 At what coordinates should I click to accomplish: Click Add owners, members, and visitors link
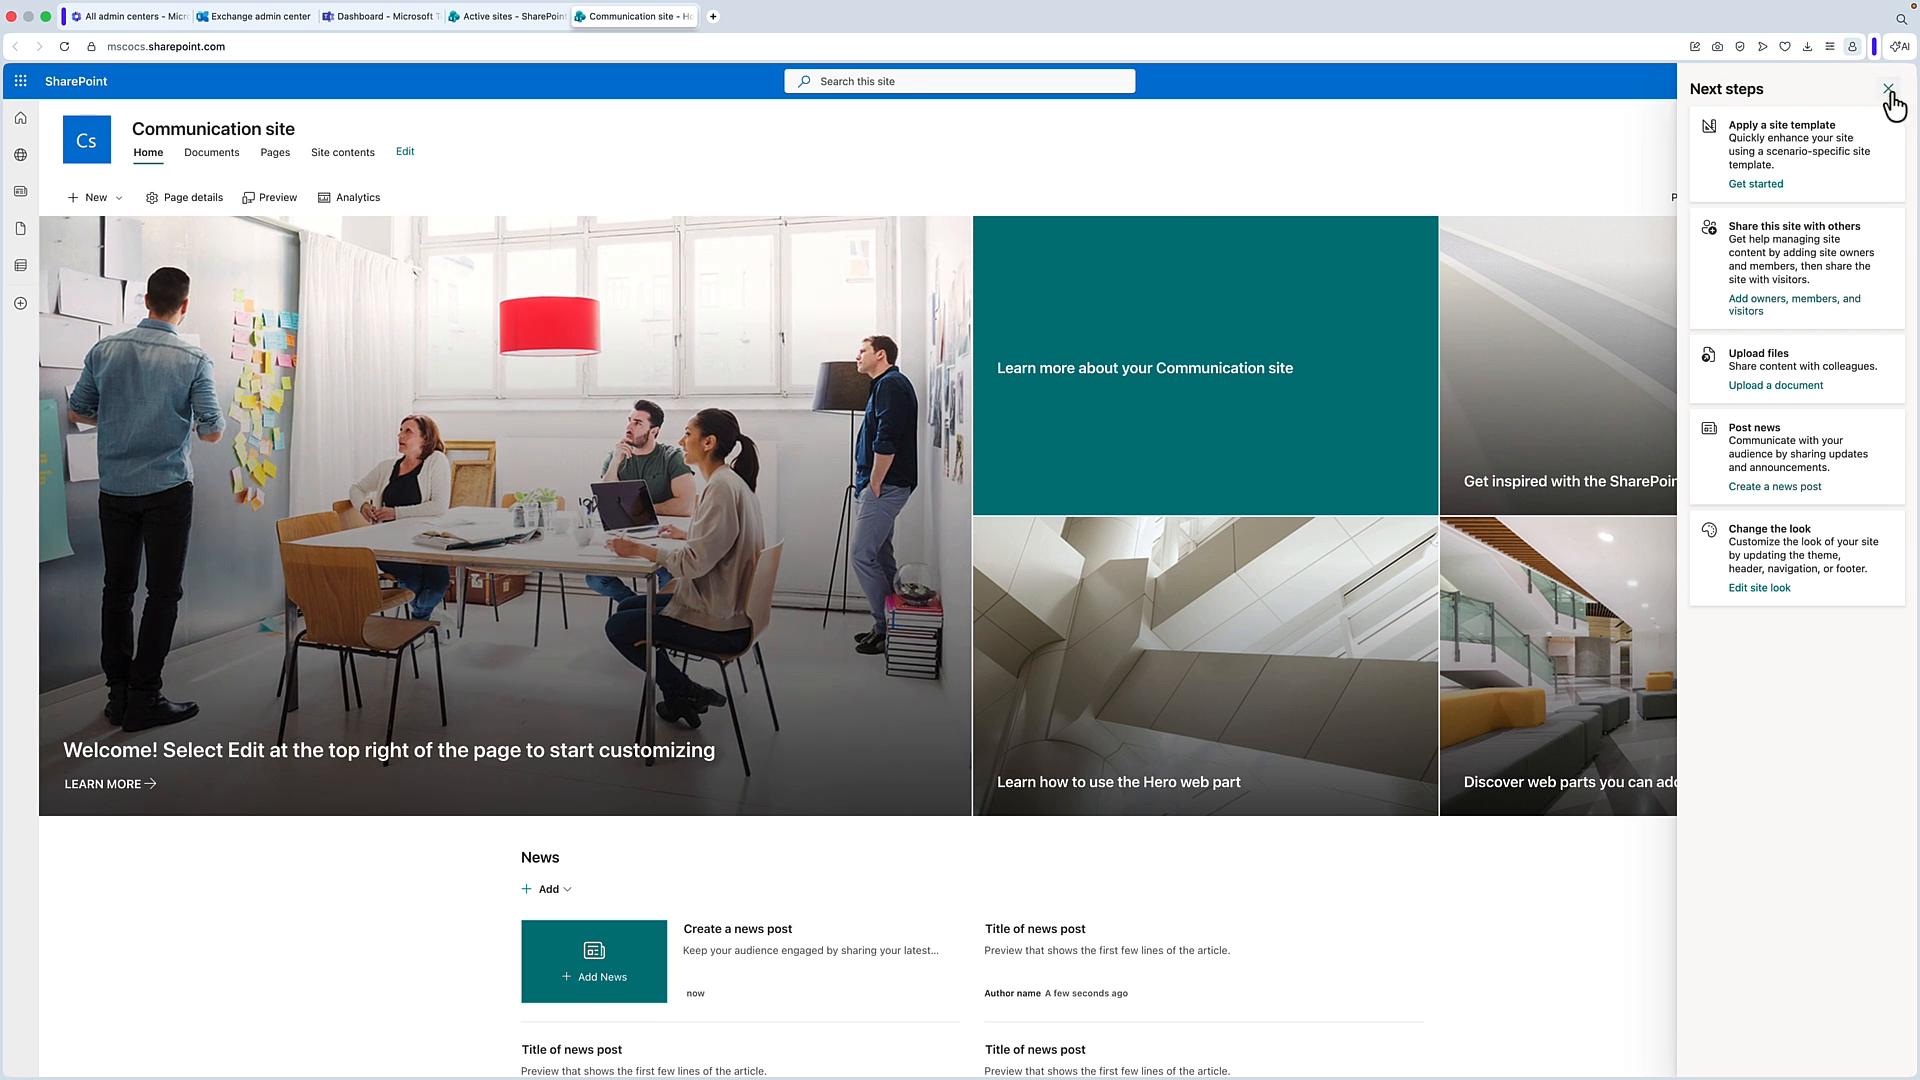[1794, 305]
